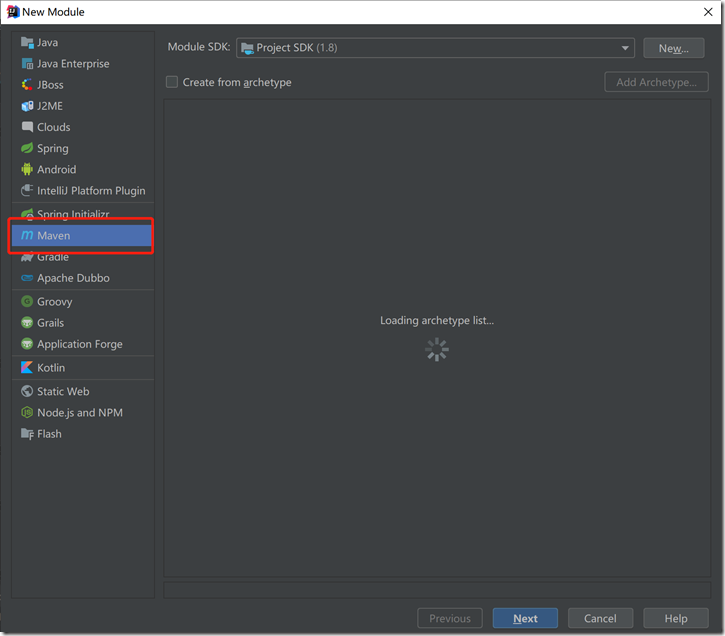Choose Clouds module type label

pos(54,127)
